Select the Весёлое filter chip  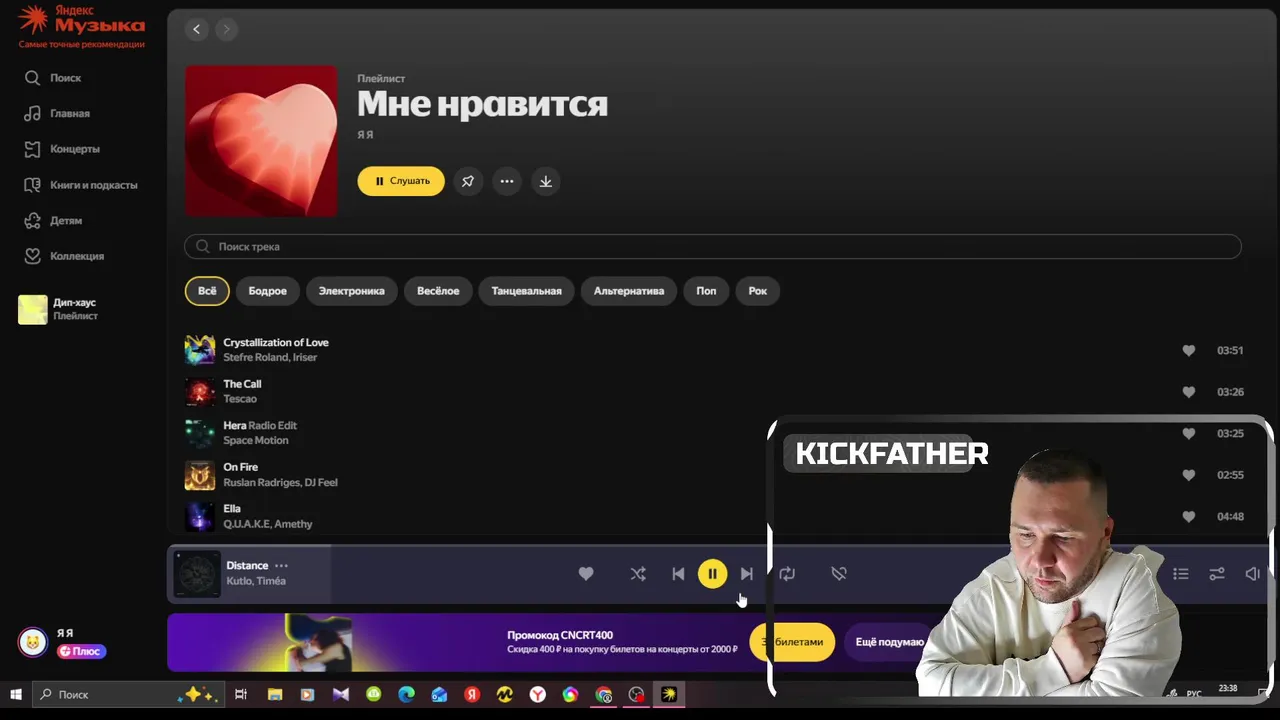(x=438, y=291)
